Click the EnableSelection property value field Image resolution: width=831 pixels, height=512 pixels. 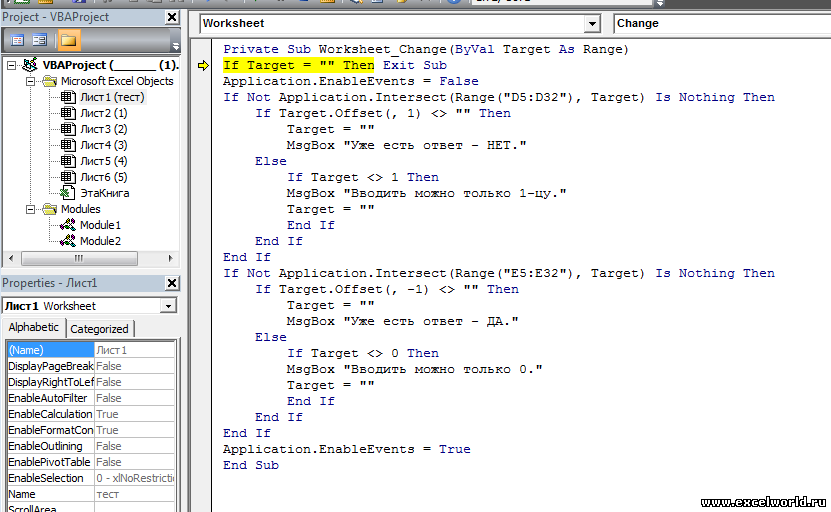pos(135,478)
